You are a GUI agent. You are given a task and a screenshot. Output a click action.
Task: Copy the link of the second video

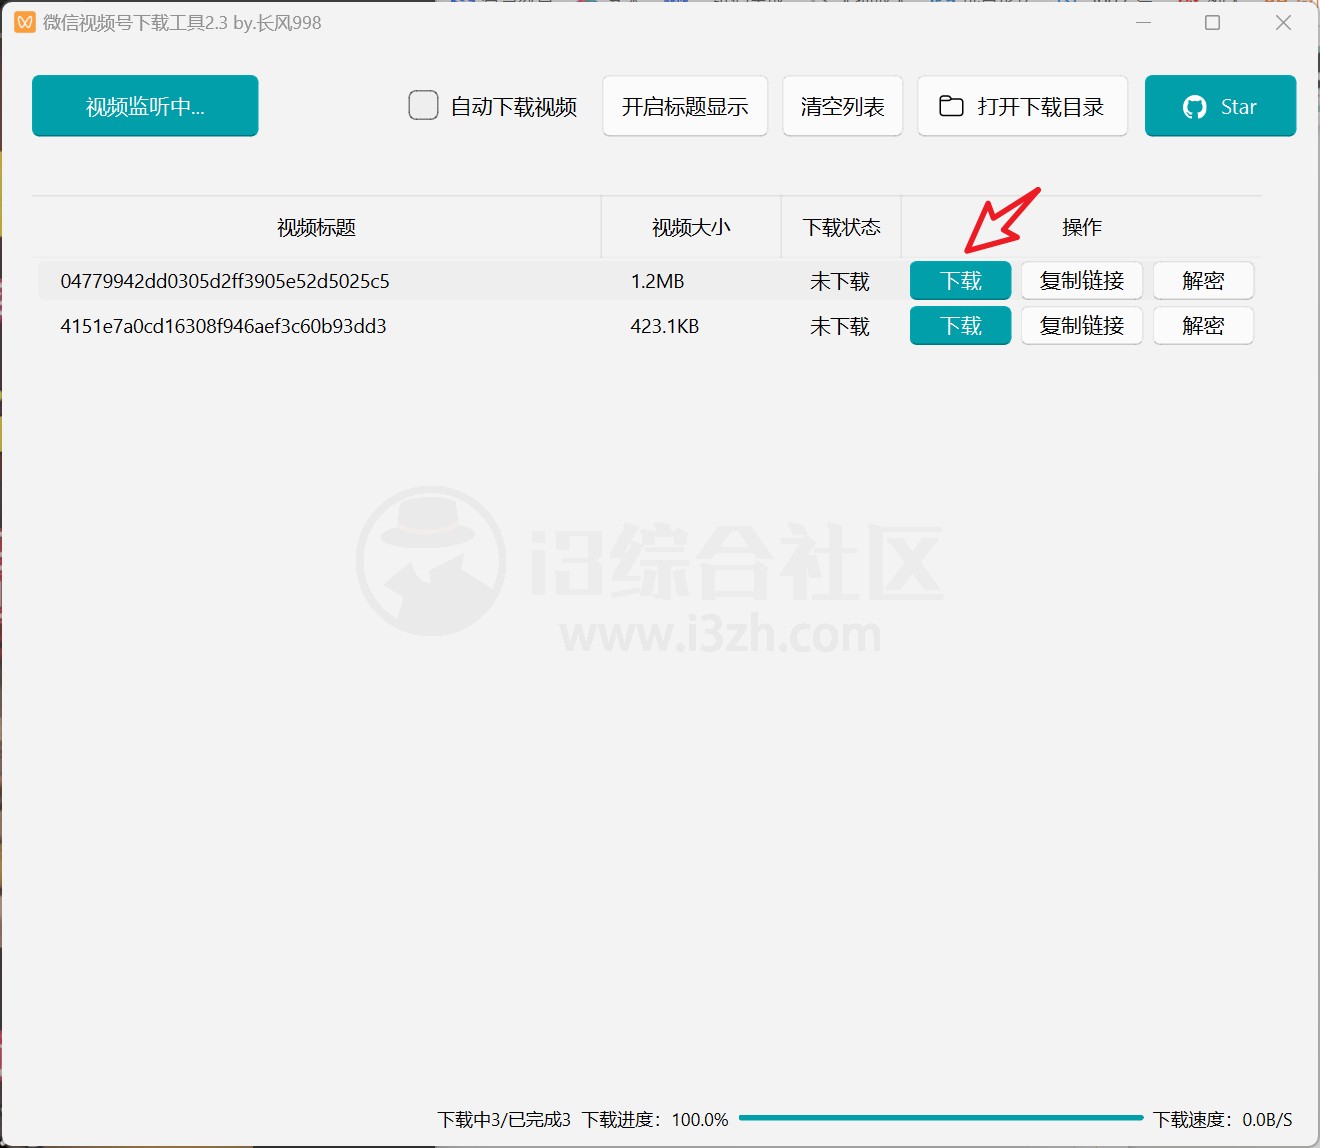pos(1082,325)
